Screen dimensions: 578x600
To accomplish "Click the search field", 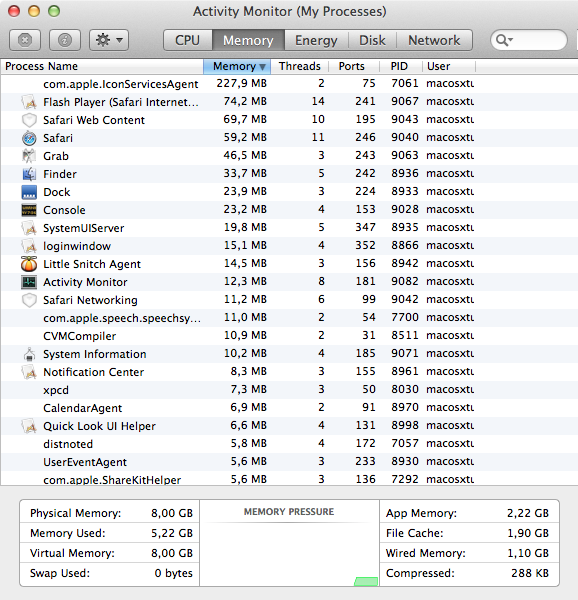I will pyautogui.click(x=529, y=40).
